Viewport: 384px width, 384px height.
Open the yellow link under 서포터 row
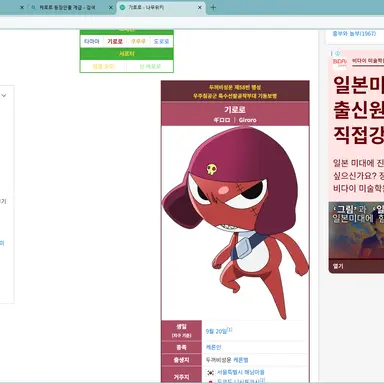(103, 66)
